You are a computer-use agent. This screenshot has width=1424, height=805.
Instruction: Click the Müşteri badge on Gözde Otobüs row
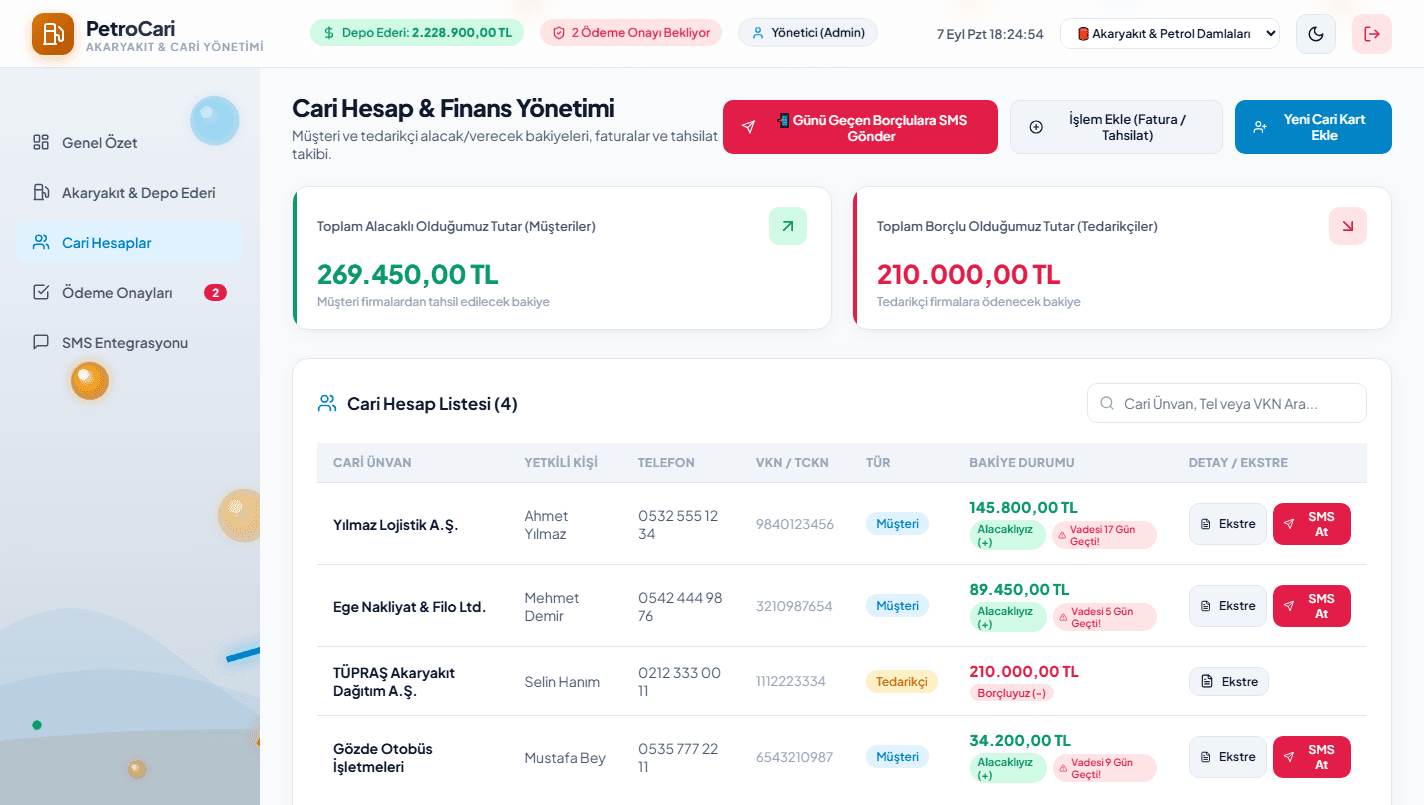click(x=897, y=757)
